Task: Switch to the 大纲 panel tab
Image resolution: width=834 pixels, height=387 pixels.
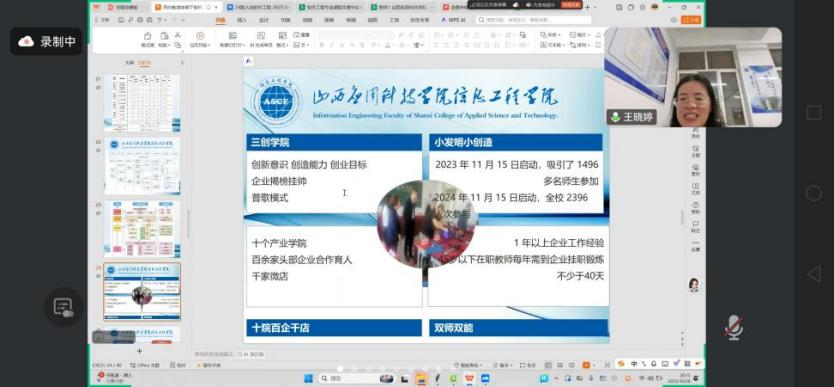Action: pyautogui.click(x=129, y=63)
